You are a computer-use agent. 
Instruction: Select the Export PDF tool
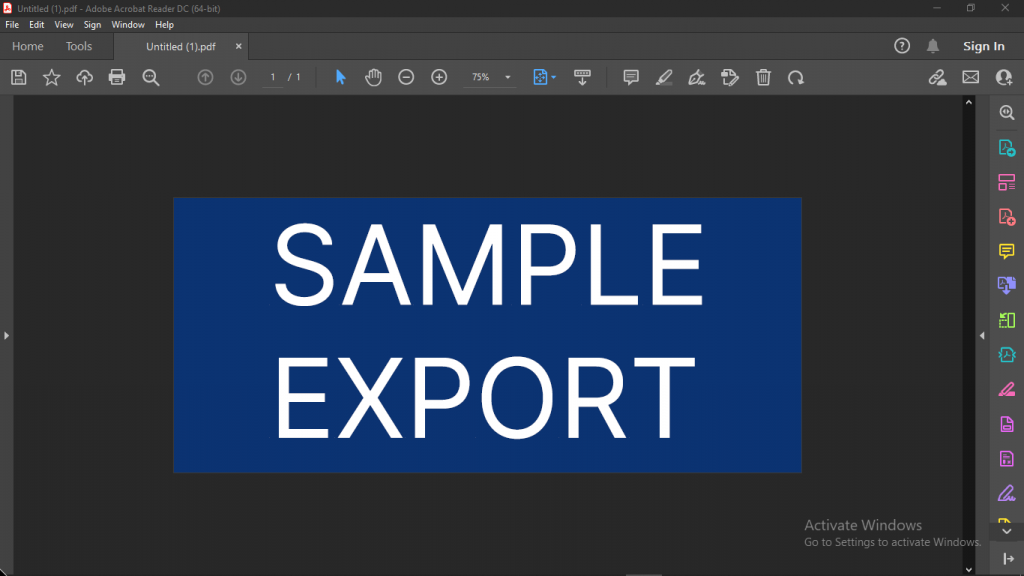pyautogui.click(x=1007, y=148)
